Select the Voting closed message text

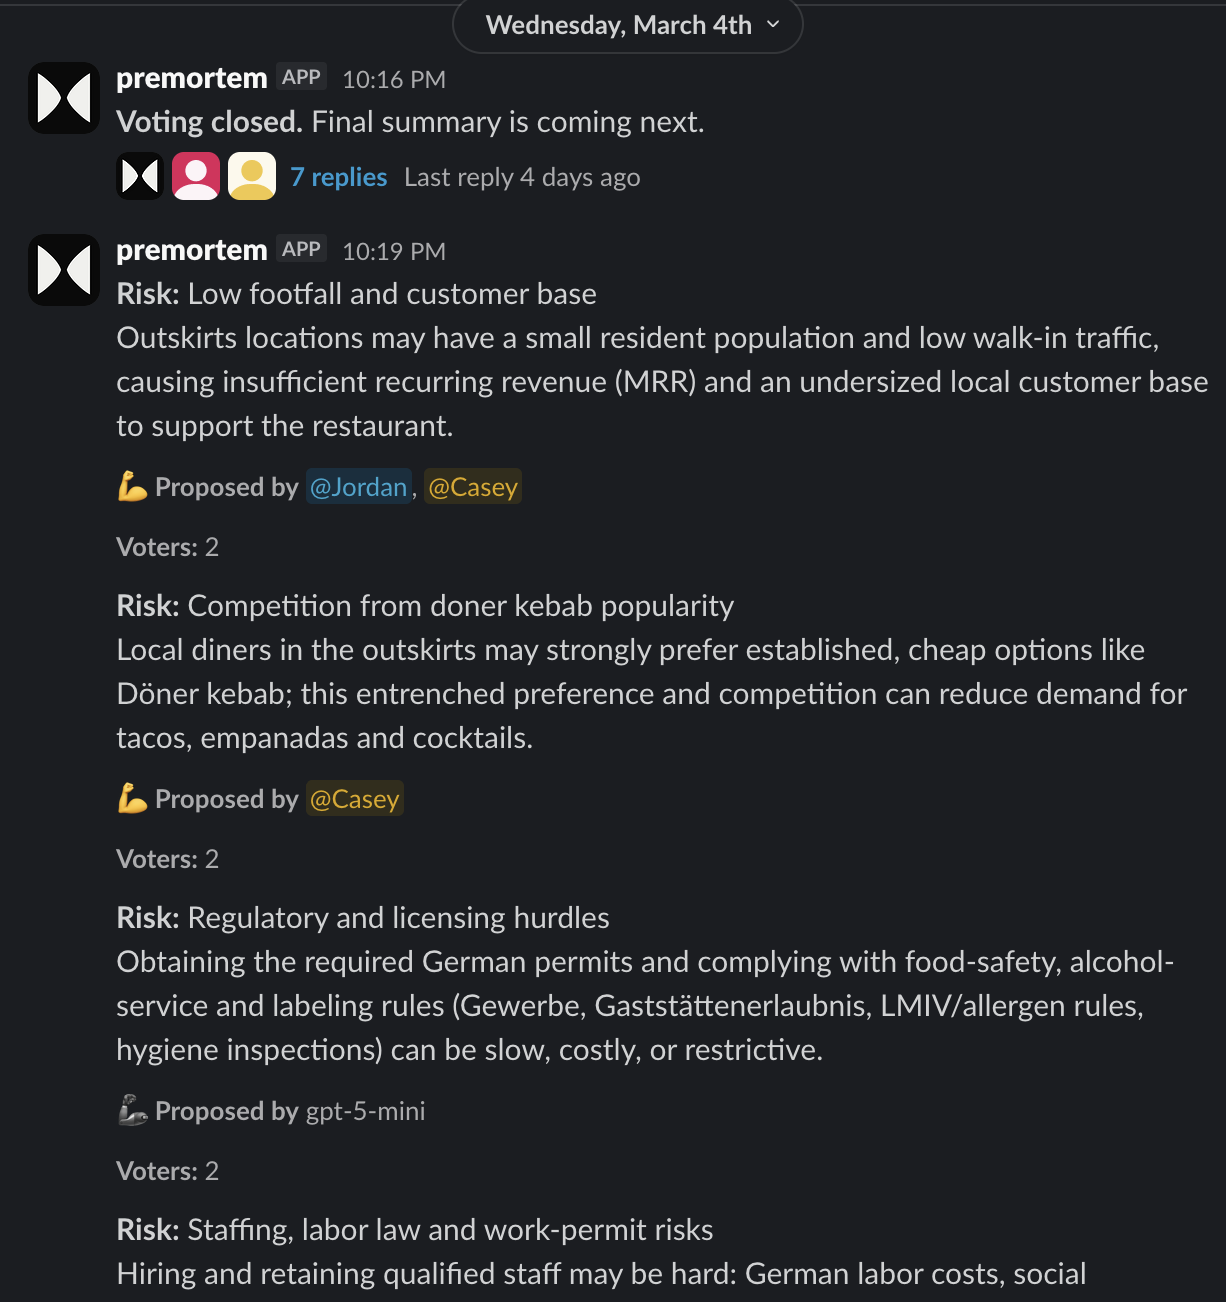coord(209,121)
